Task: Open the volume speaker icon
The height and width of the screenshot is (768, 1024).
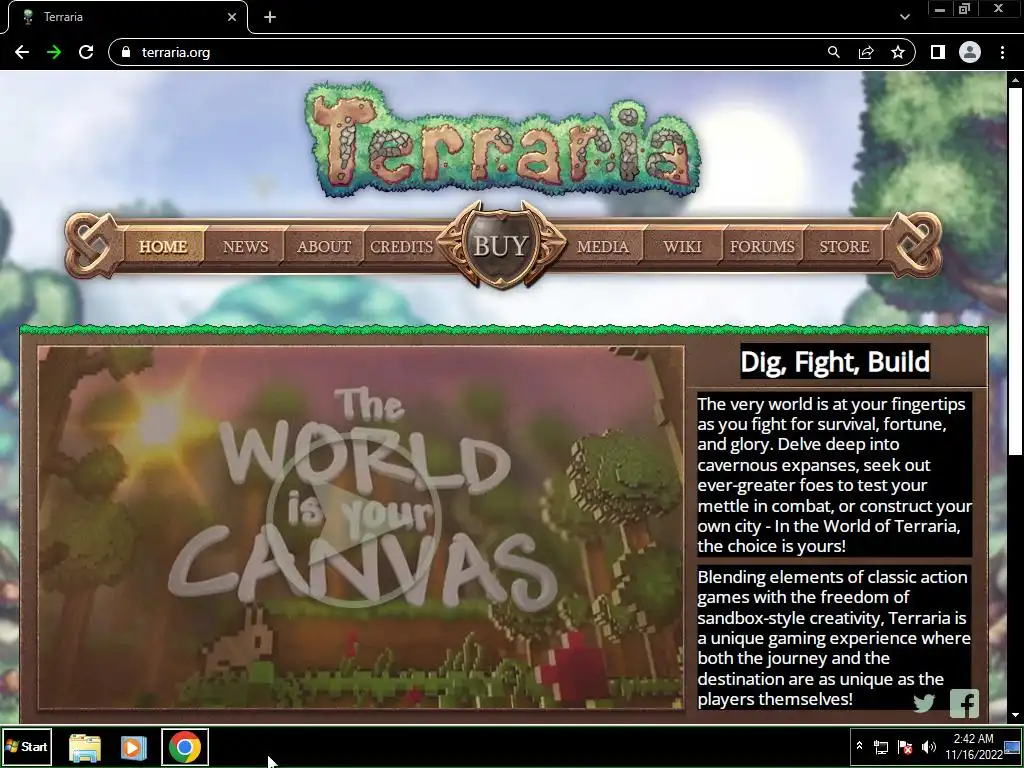Action: (929, 747)
